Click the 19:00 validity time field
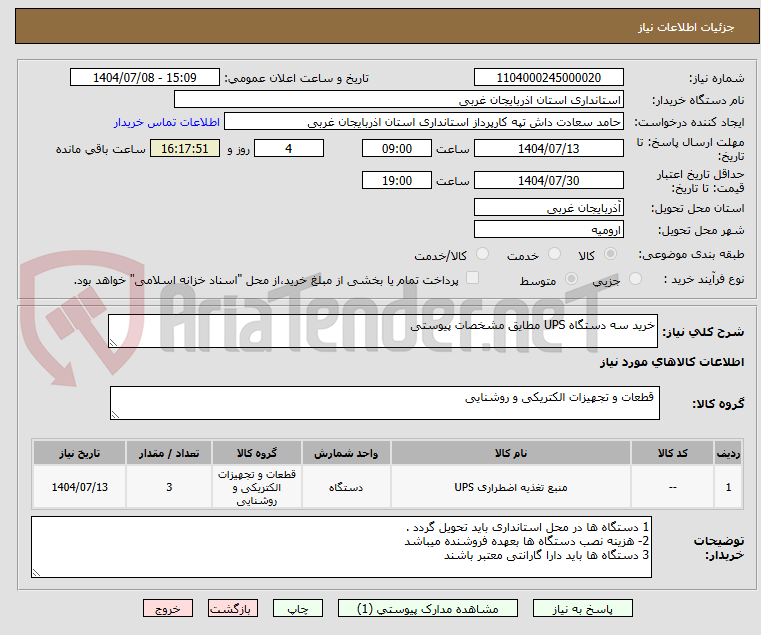The image size is (761, 635). pyautogui.click(x=397, y=181)
